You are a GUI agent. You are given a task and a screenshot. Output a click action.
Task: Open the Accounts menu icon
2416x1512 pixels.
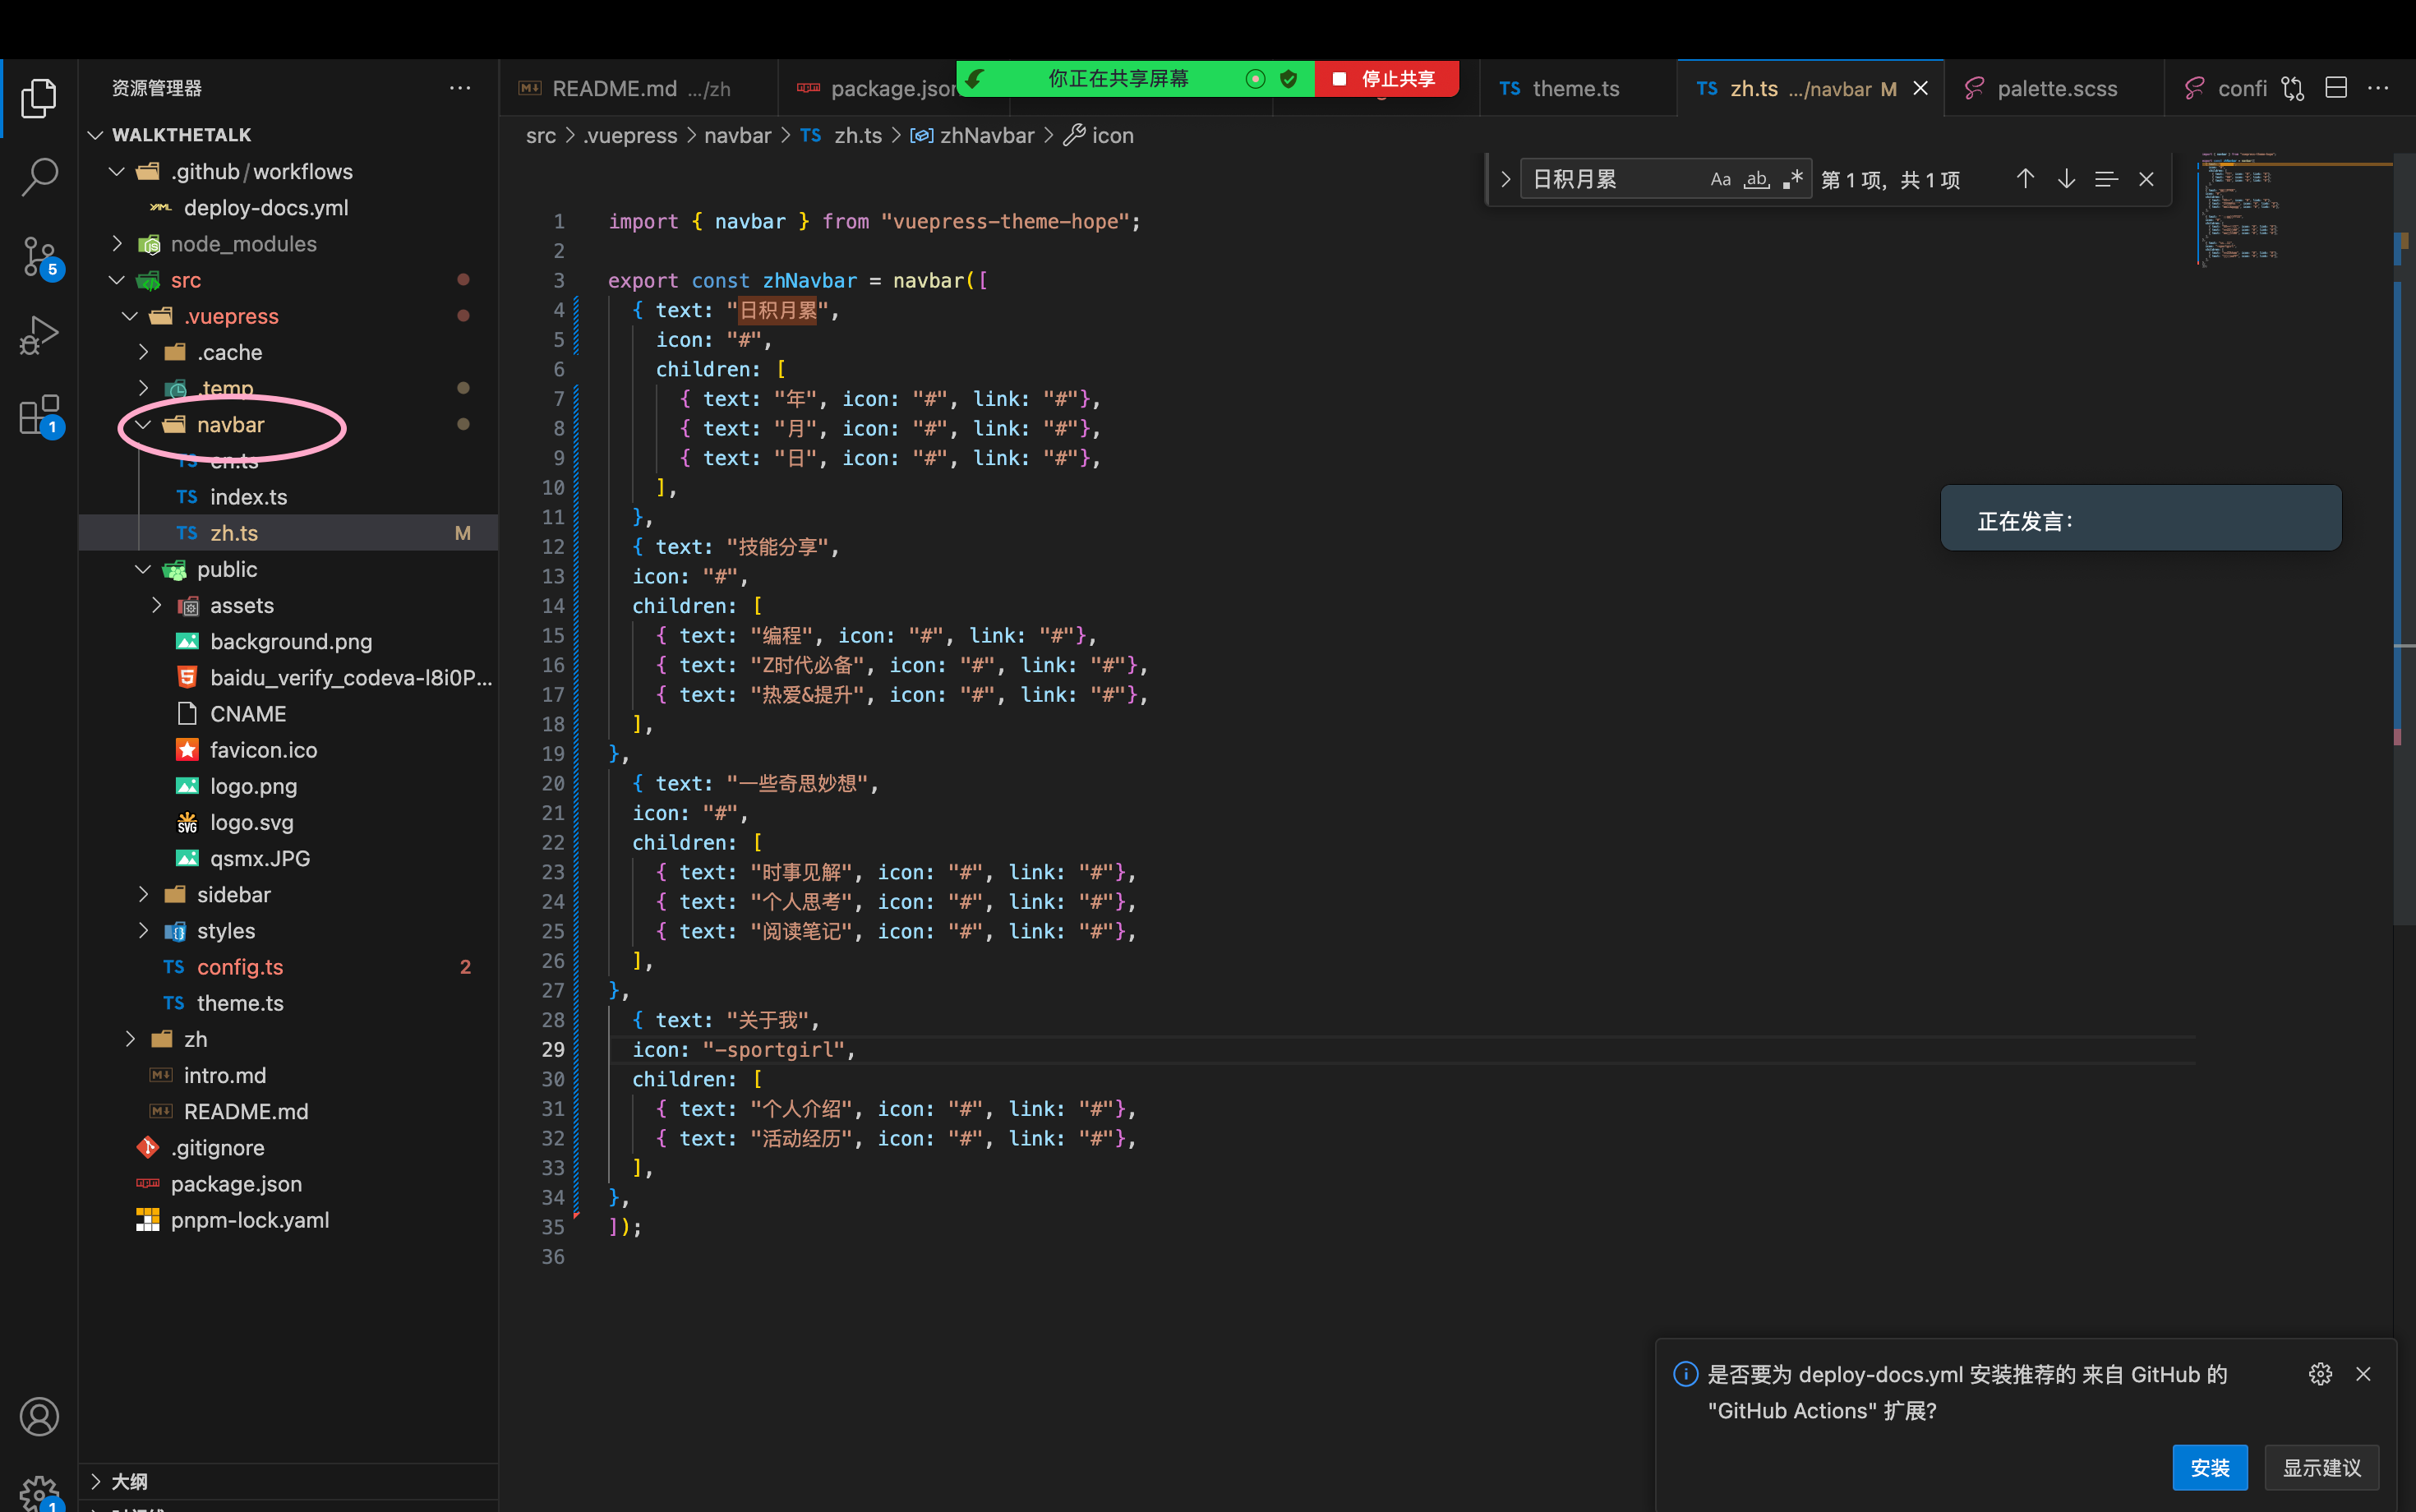pyautogui.click(x=39, y=1416)
